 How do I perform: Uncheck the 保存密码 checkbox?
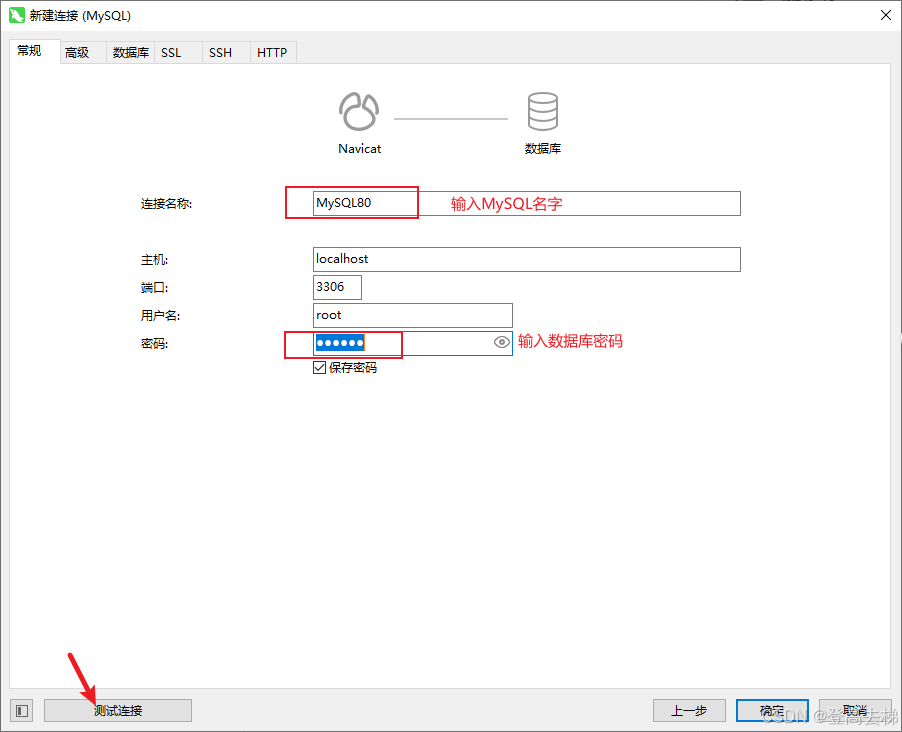tap(319, 368)
